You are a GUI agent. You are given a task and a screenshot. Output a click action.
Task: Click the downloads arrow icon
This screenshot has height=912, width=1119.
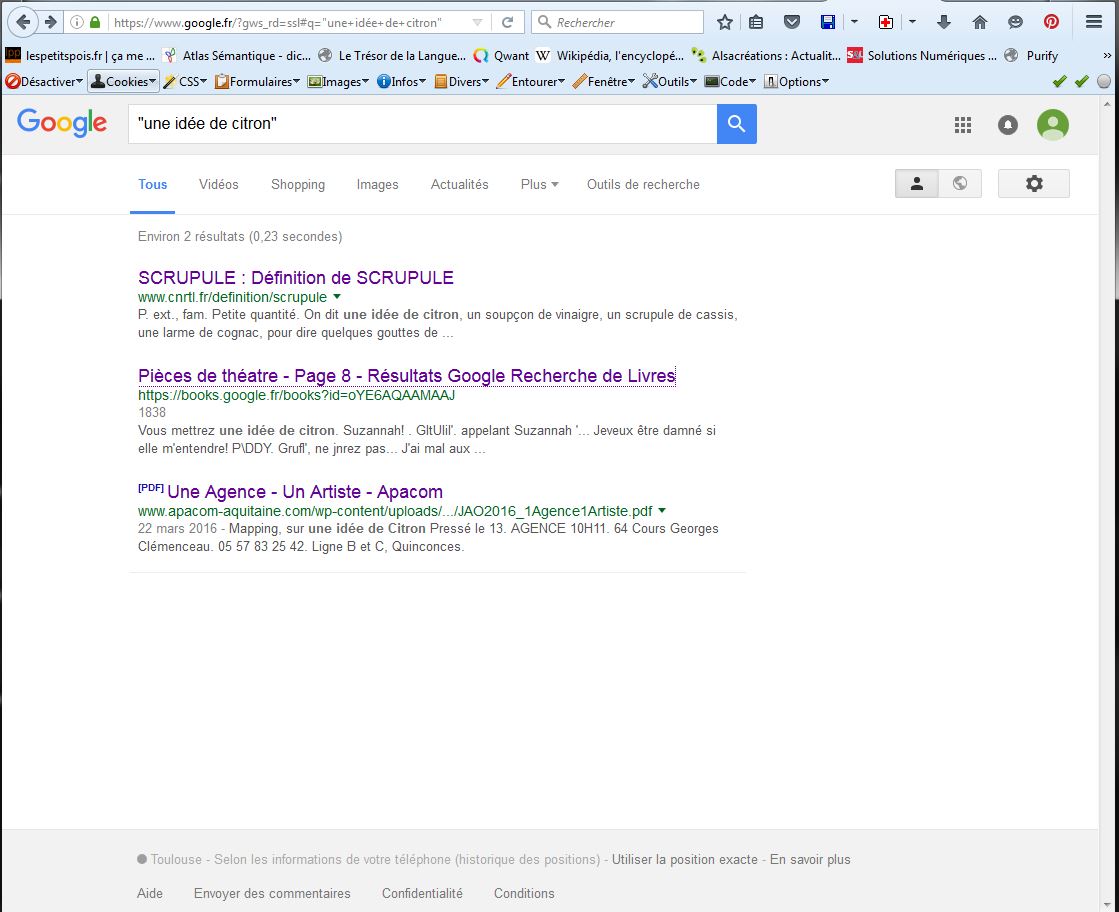click(945, 22)
